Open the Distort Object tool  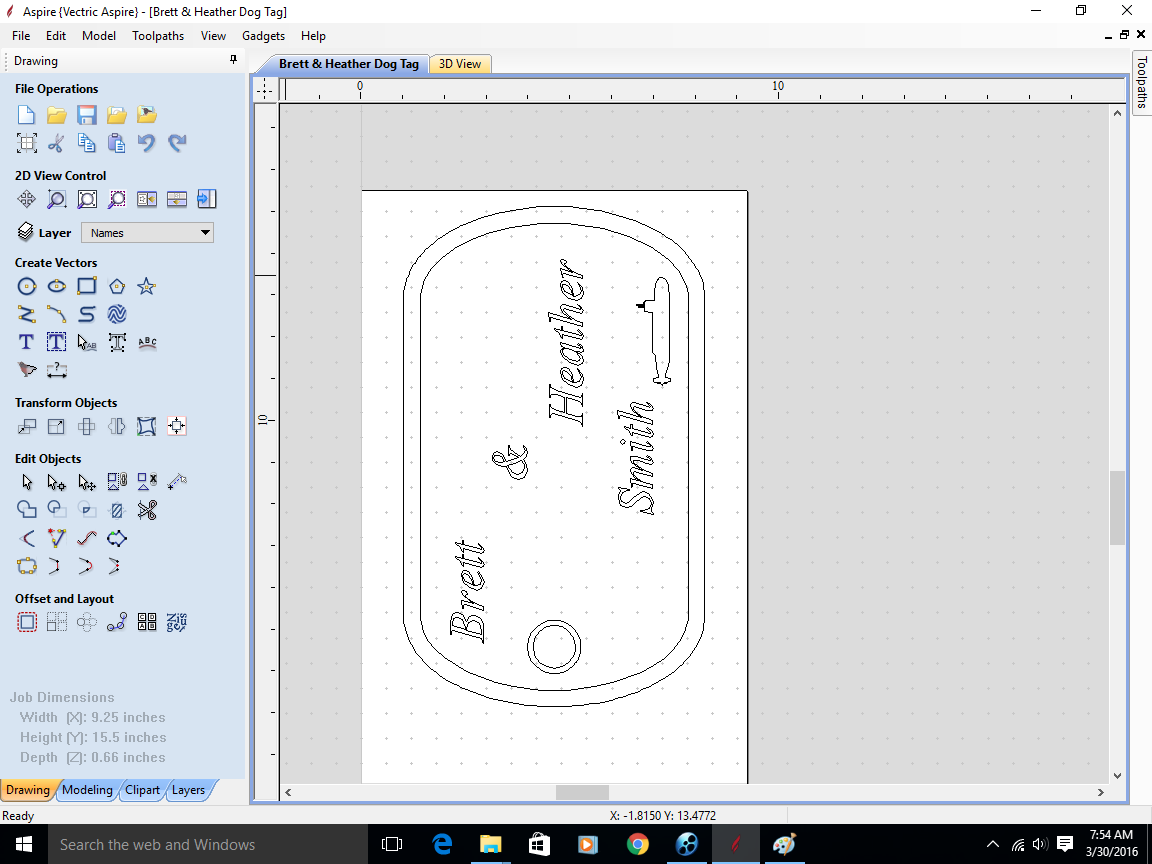(x=147, y=426)
